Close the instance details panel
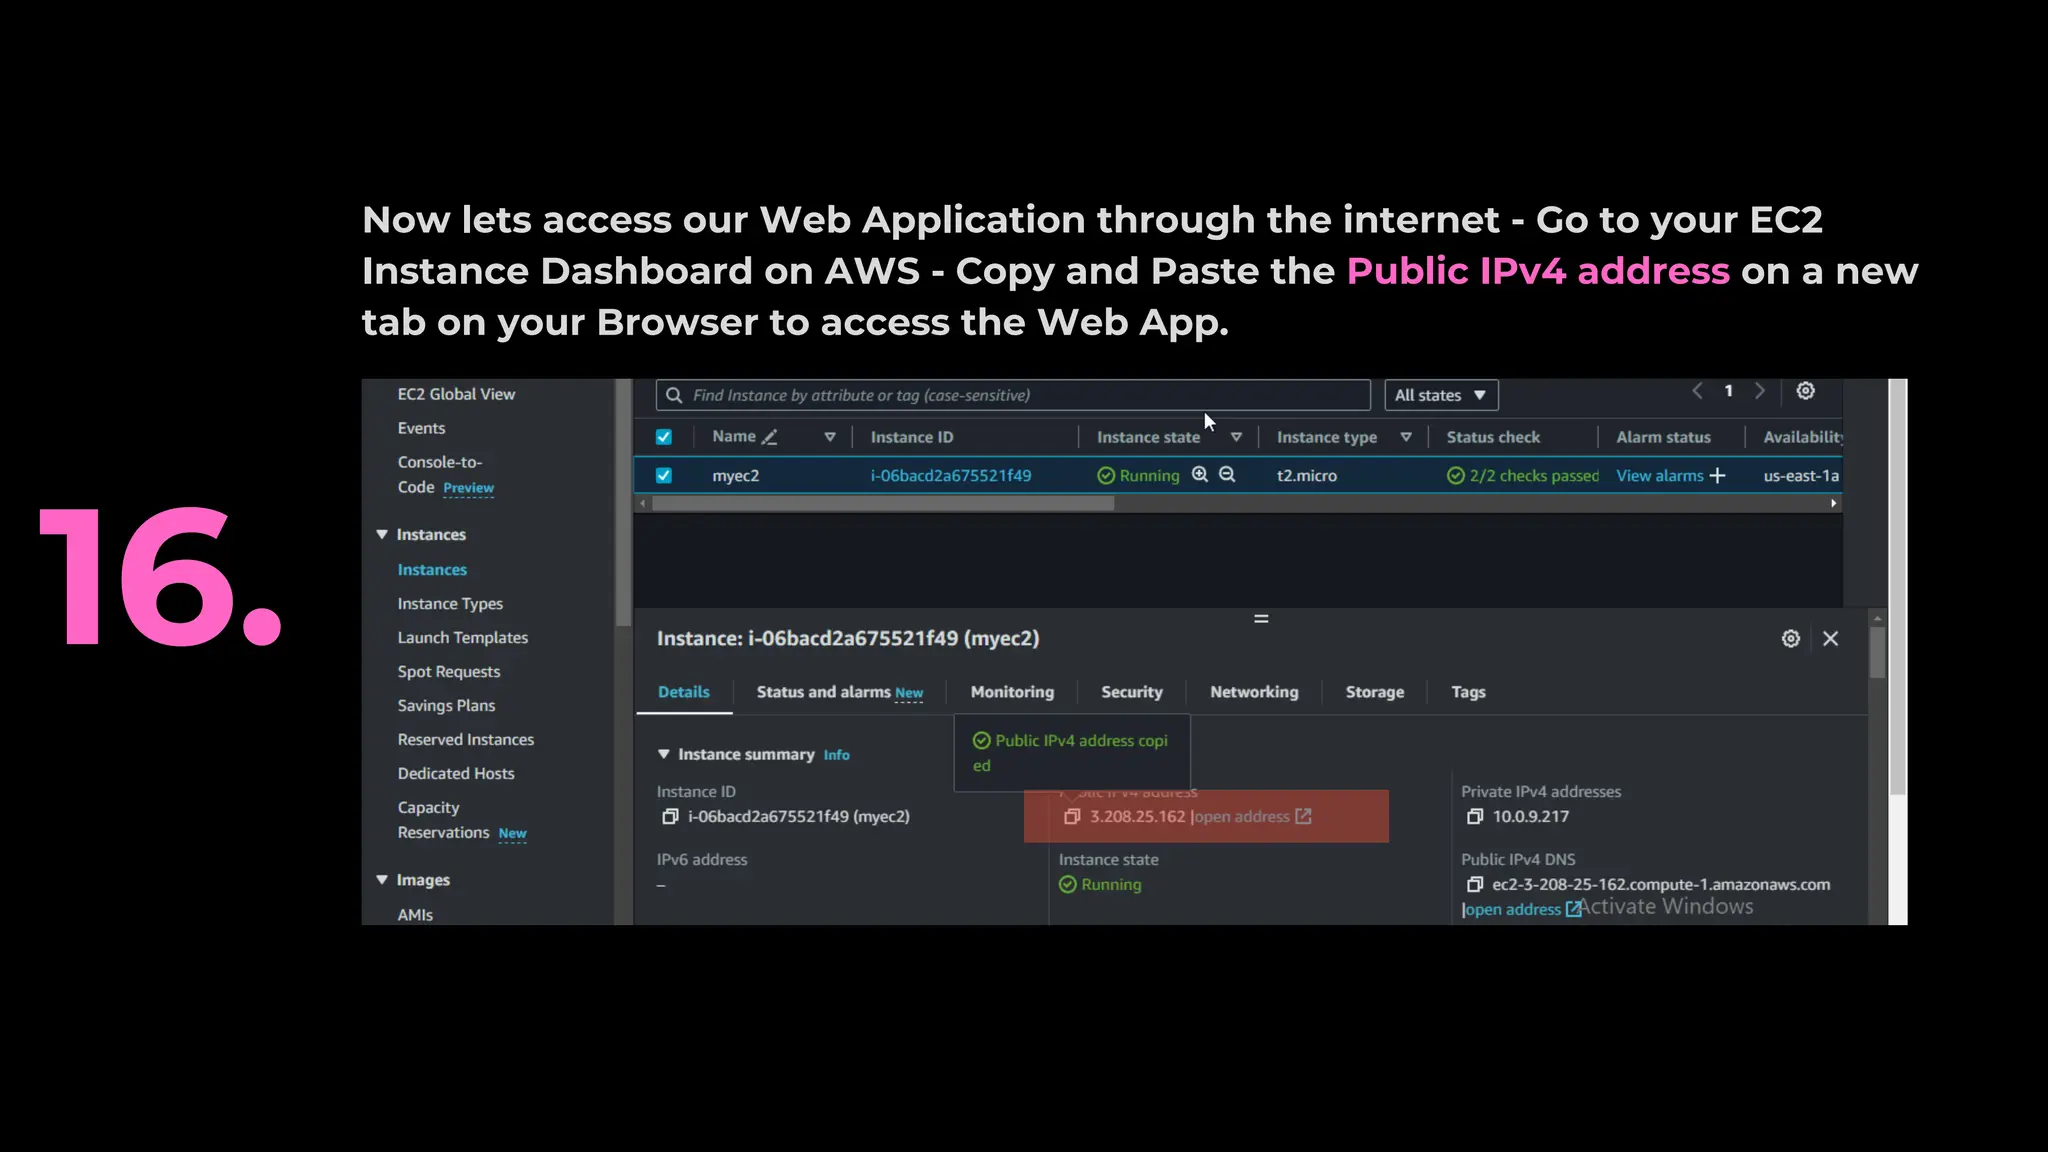The height and width of the screenshot is (1152, 2048). (x=1830, y=638)
